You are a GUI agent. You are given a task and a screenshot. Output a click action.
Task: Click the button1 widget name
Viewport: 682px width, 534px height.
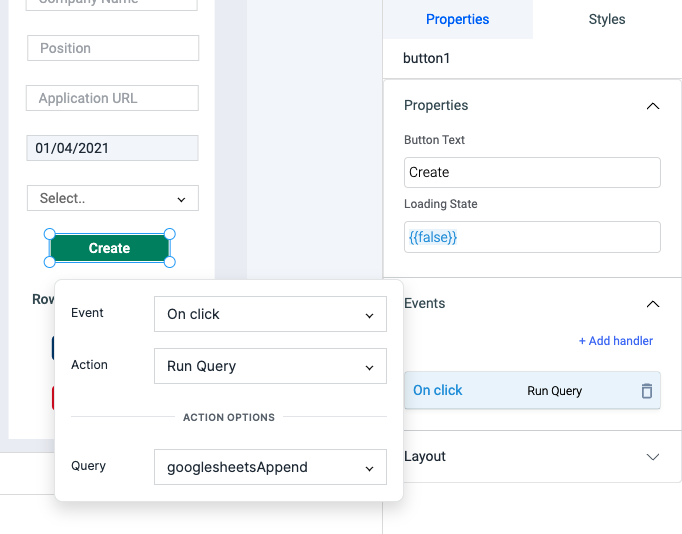pyautogui.click(x=427, y=58)
